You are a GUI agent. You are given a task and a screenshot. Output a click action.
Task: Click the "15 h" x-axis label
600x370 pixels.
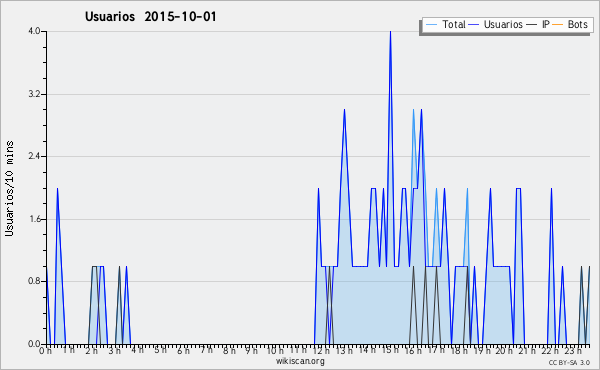(x=390, y=350)
